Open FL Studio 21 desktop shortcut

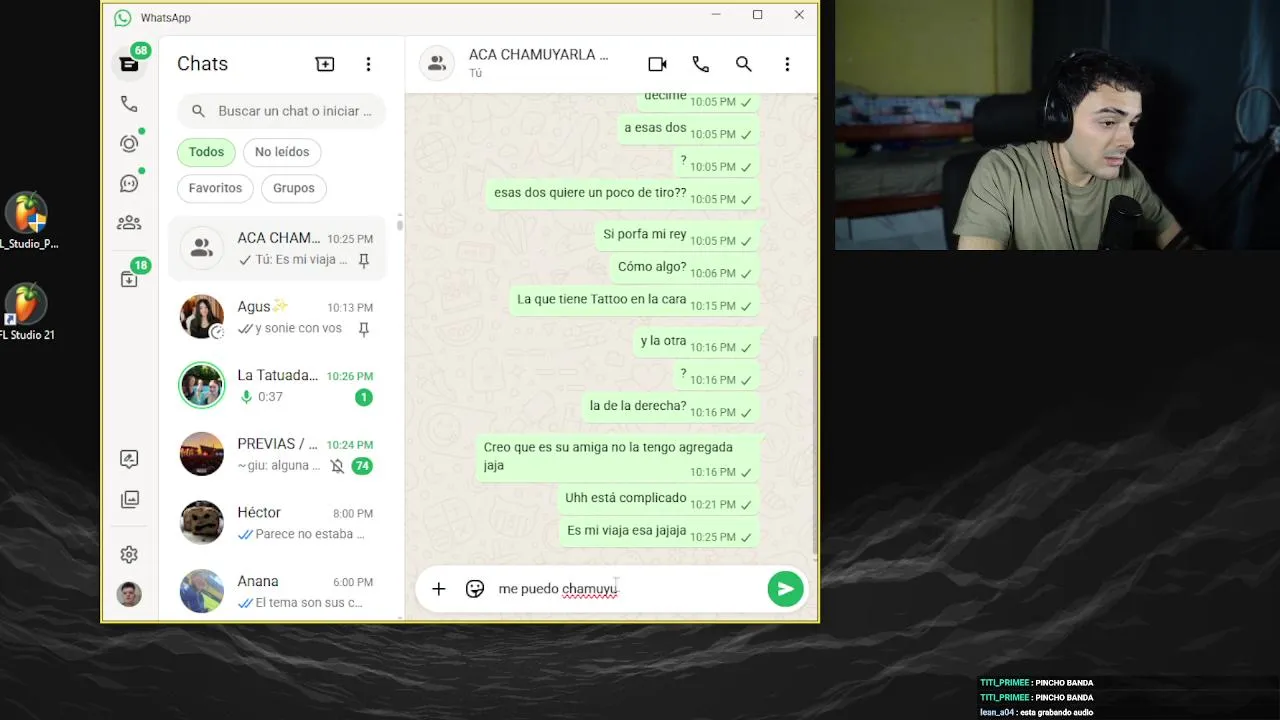(x=27, y=312)
